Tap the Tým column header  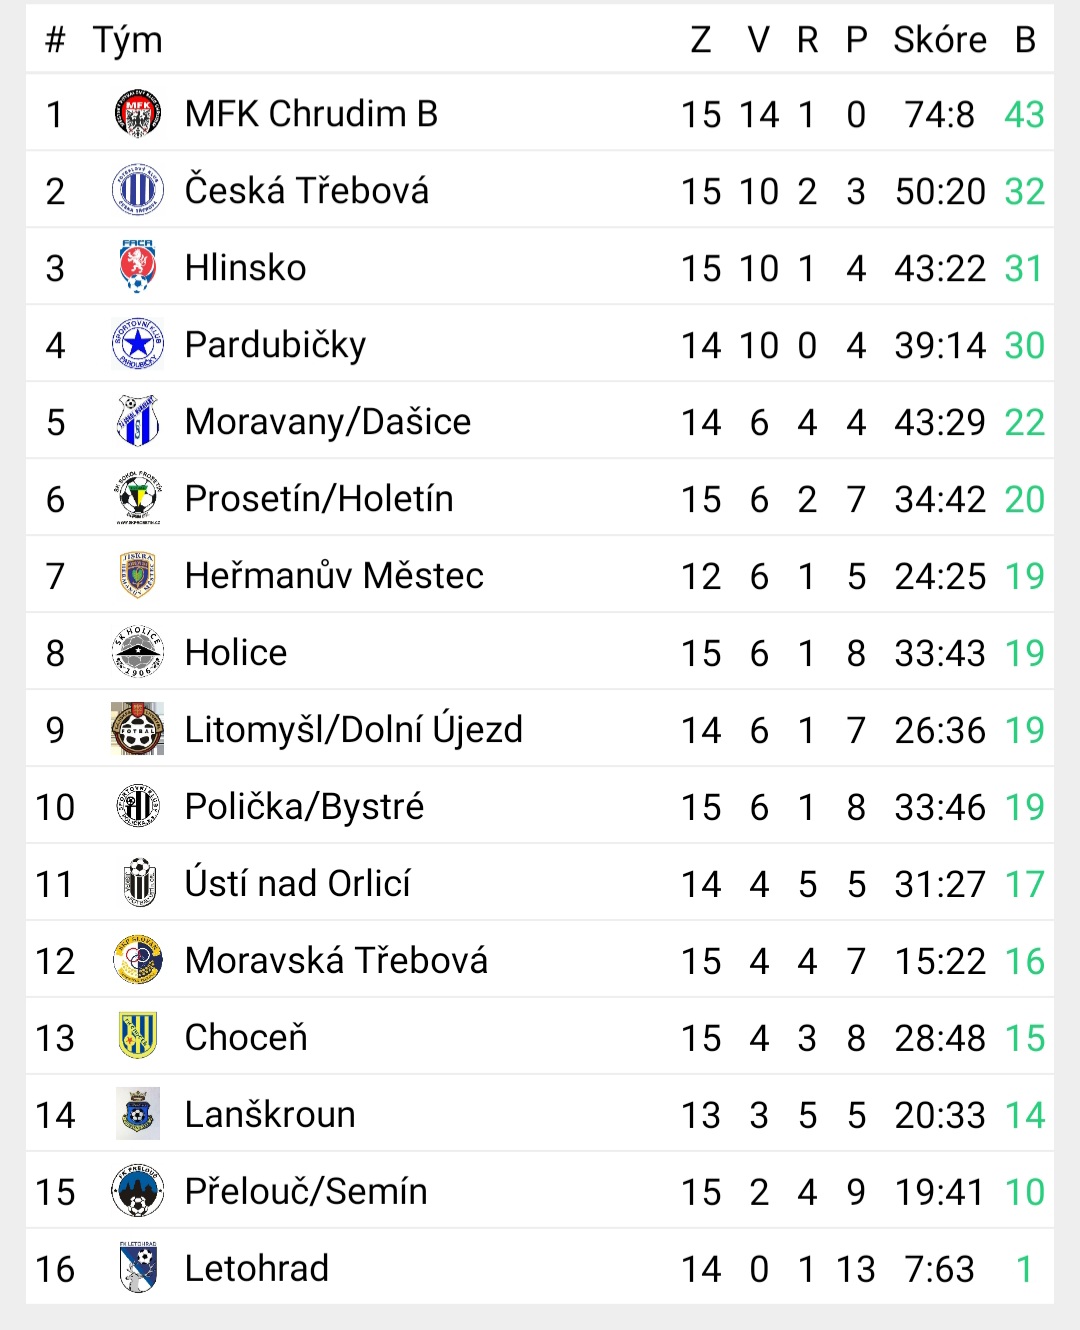[x=127, y=41]
